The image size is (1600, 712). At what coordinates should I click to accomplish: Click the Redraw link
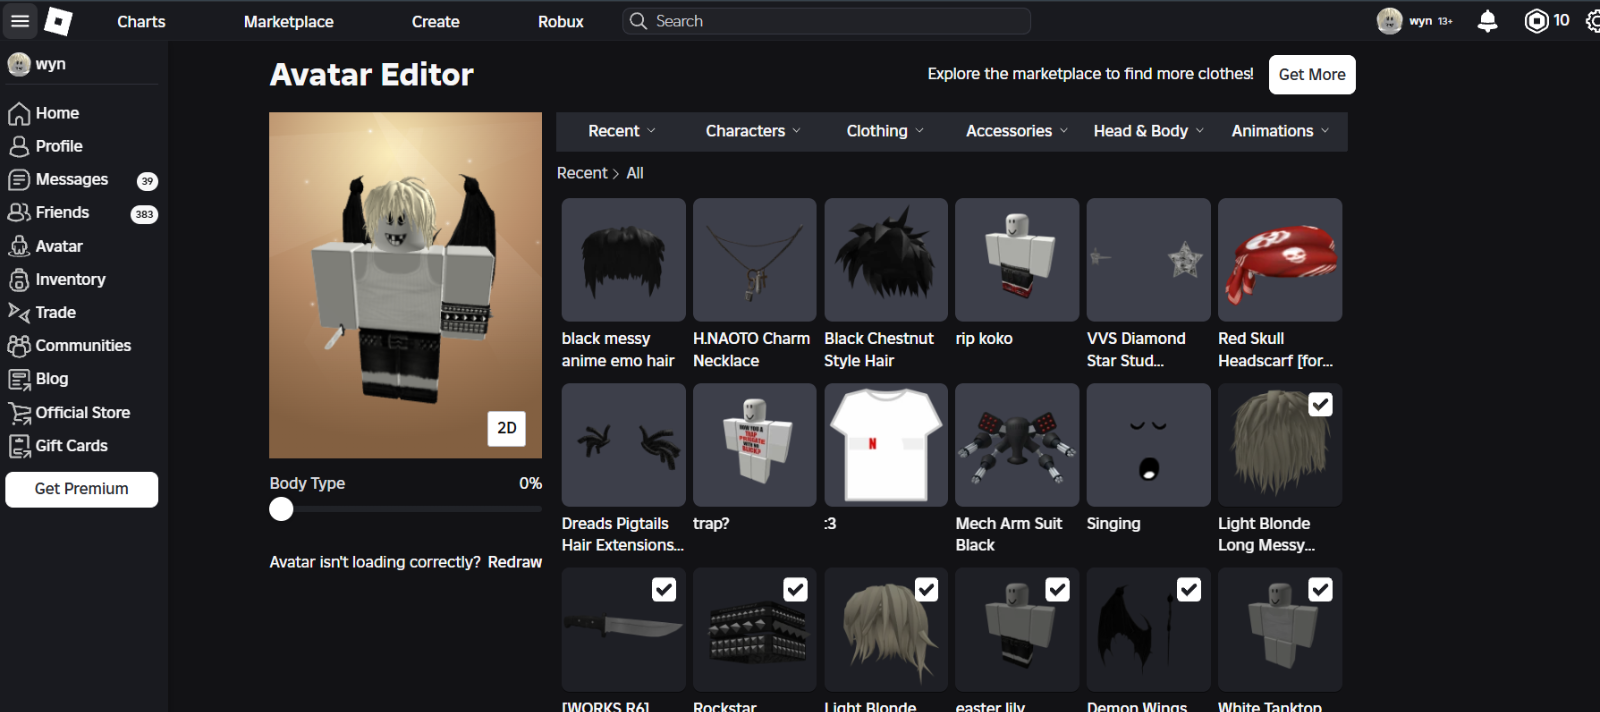coord(514,562)
